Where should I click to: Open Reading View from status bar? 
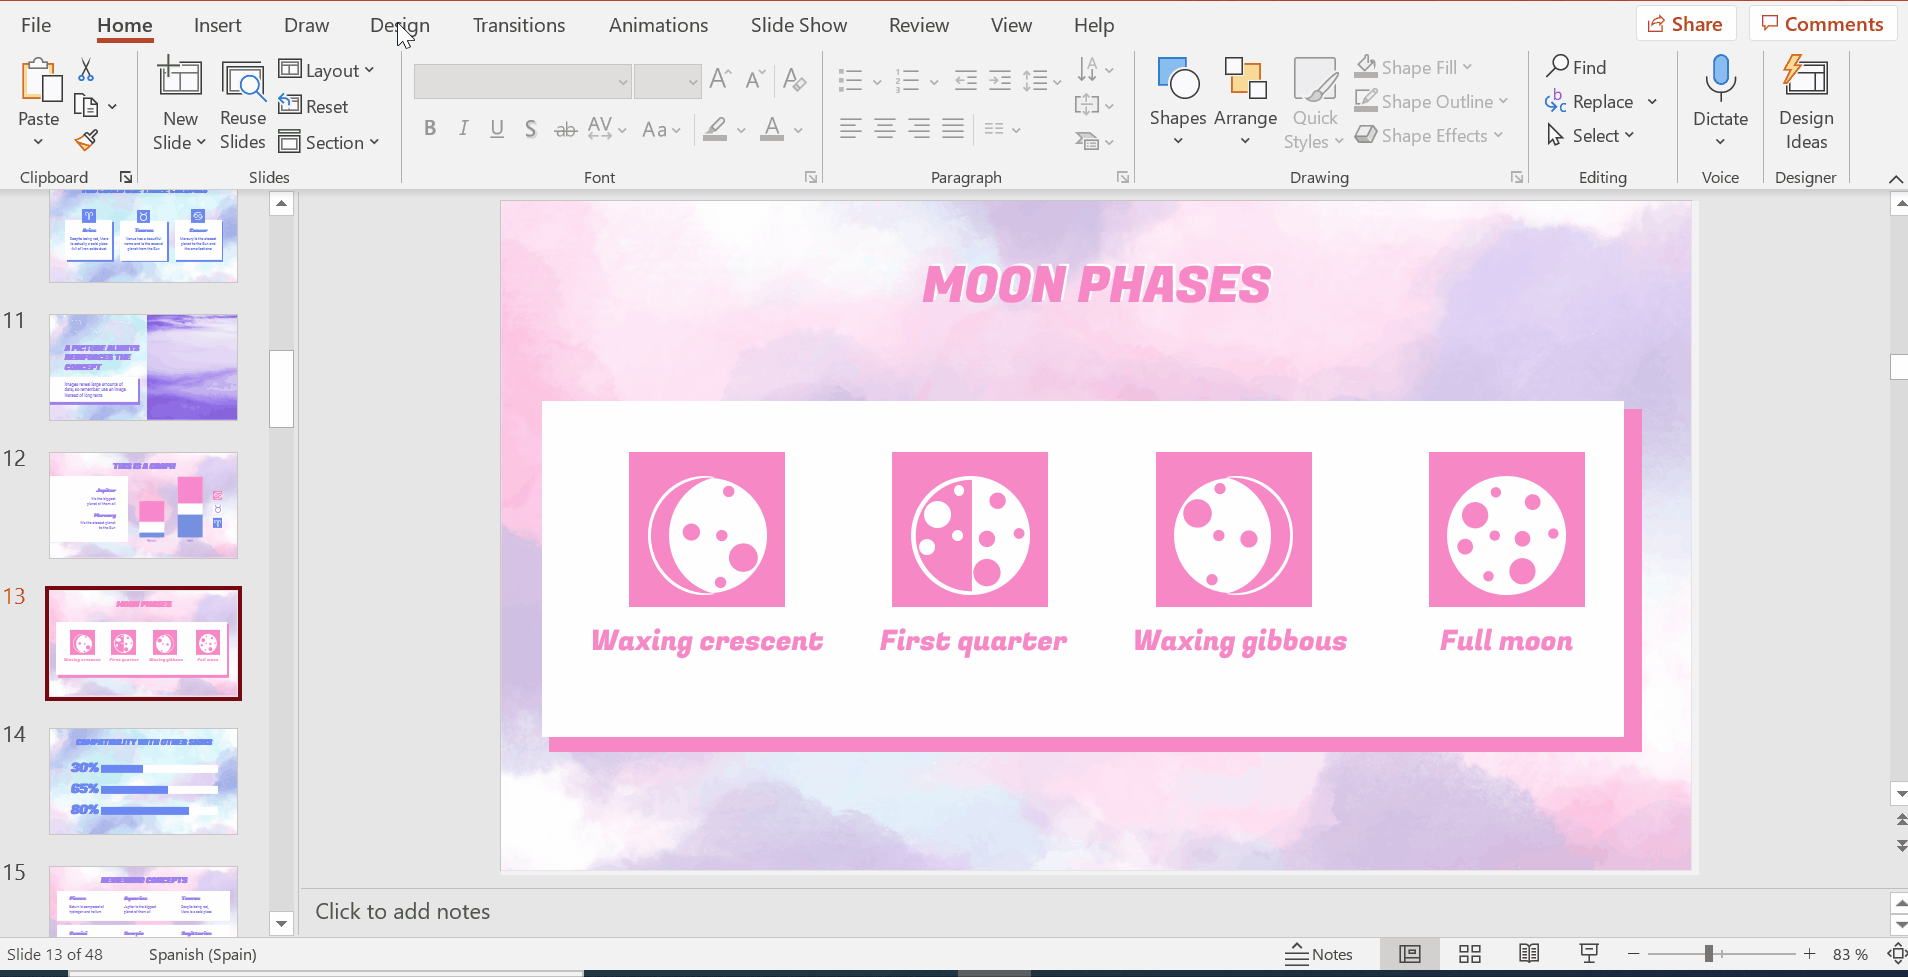click(x=1529, y=954)
